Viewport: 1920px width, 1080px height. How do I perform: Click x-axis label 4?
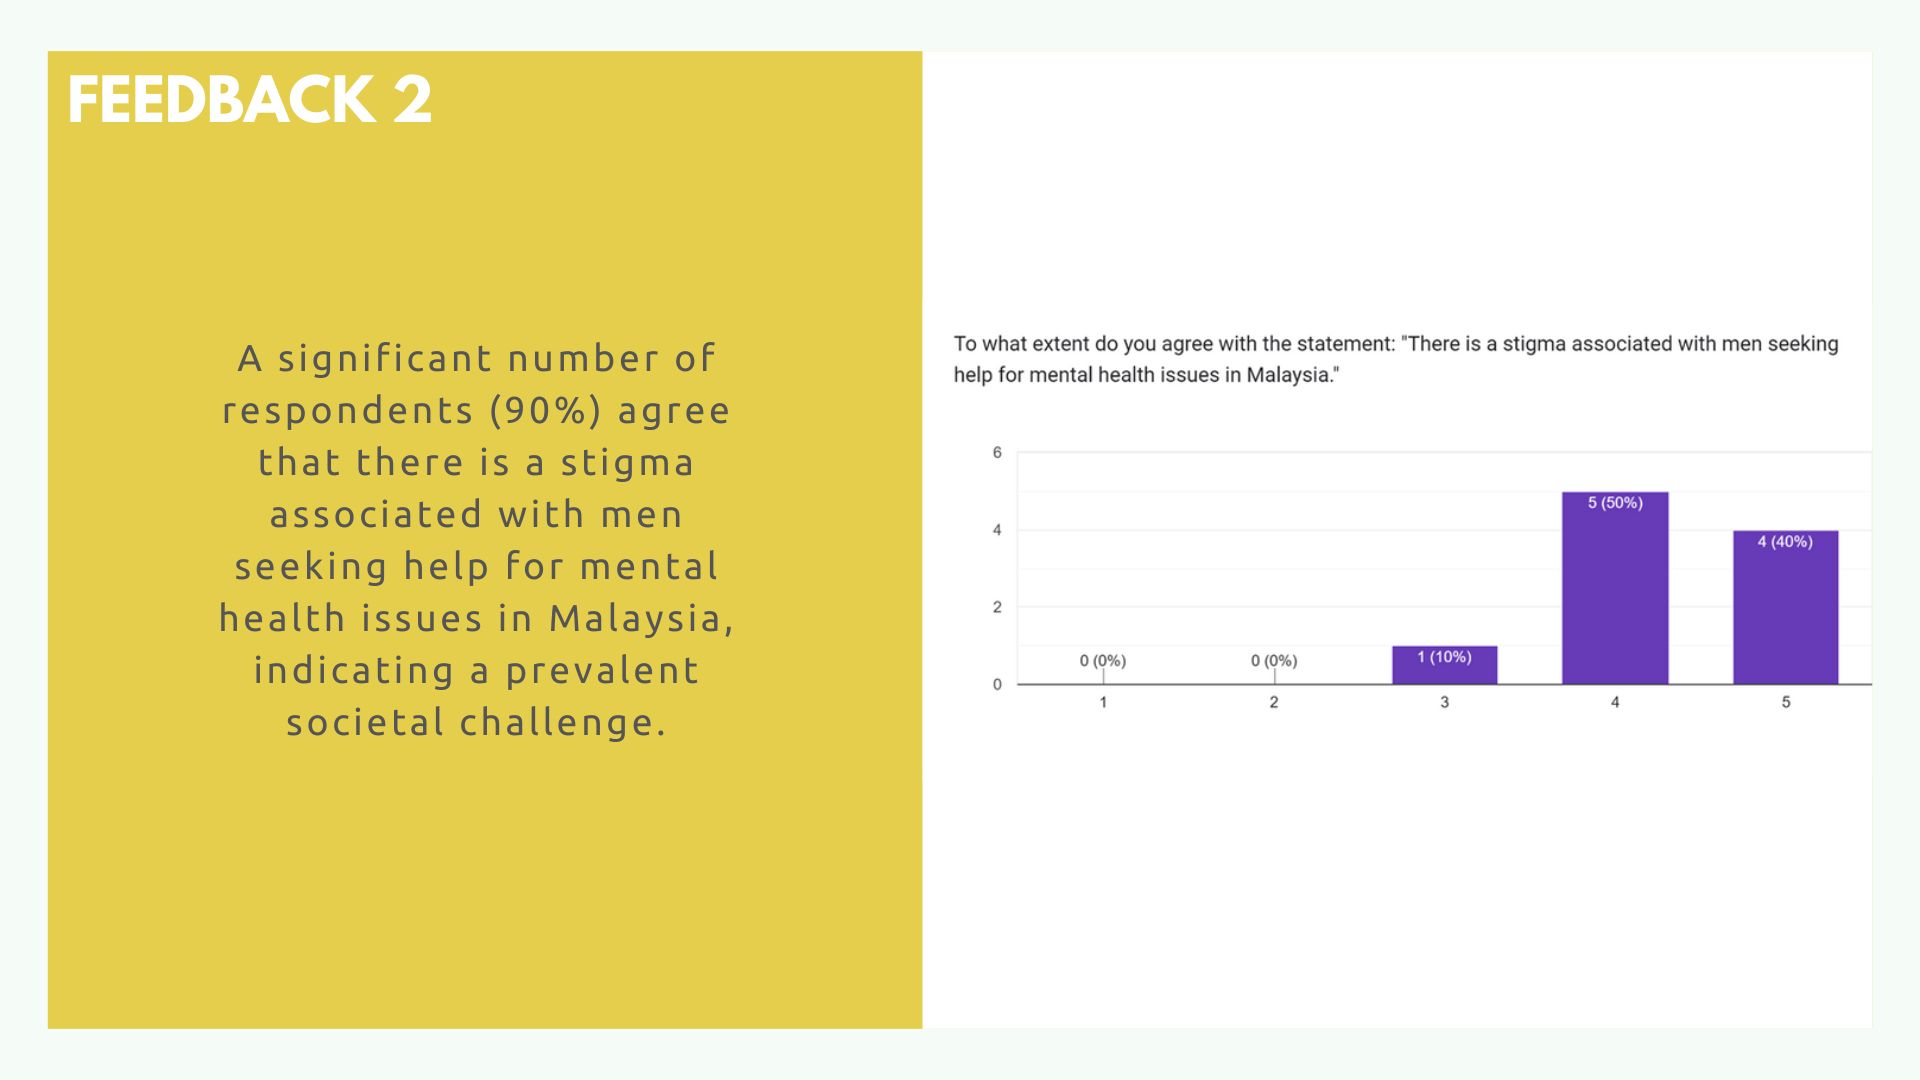coord(1615,702)
